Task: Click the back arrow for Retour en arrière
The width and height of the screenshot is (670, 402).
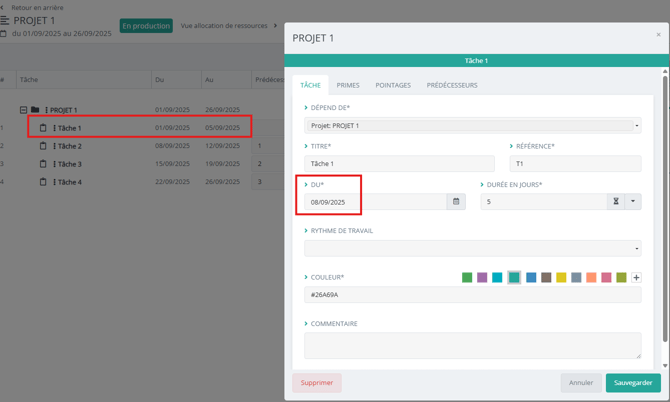Action: pos(3,7)
